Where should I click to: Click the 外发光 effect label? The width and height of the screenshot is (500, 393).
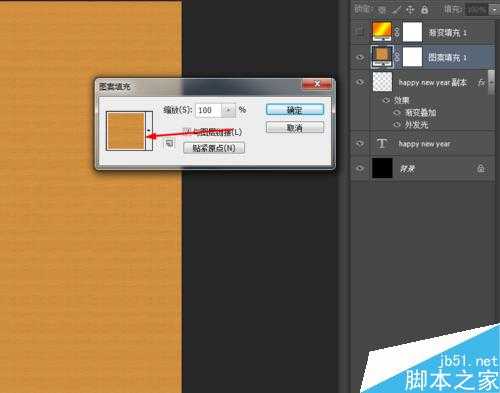coord(416,125)
